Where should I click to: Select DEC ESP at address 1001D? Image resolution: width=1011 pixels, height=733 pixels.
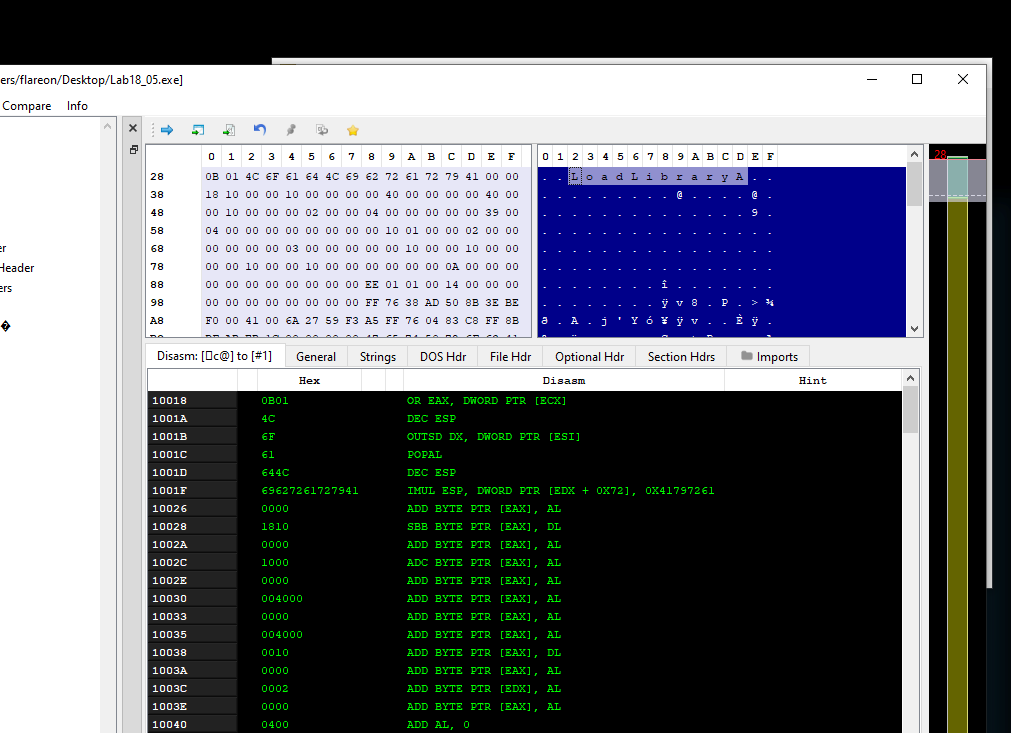coord(431,473)
